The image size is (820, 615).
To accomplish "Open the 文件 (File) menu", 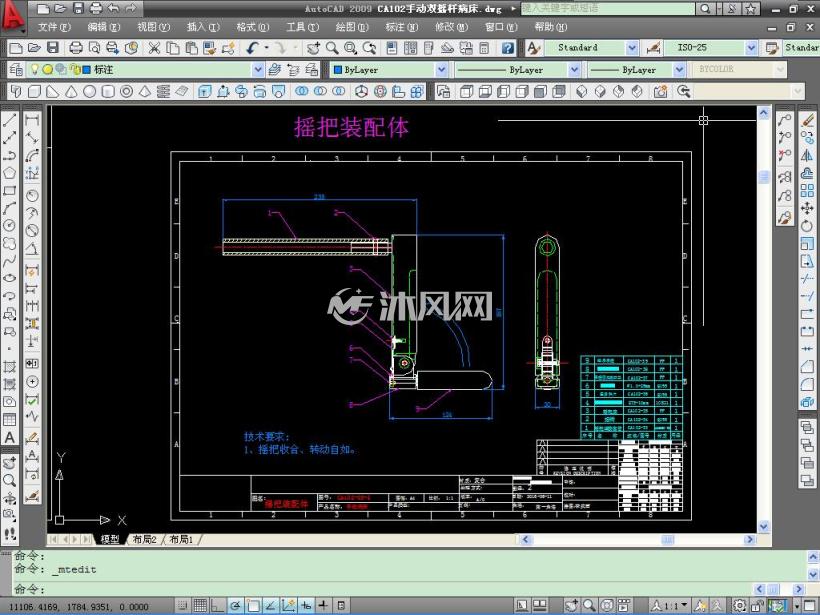I will pyautogui.click(x=54, y=27).
